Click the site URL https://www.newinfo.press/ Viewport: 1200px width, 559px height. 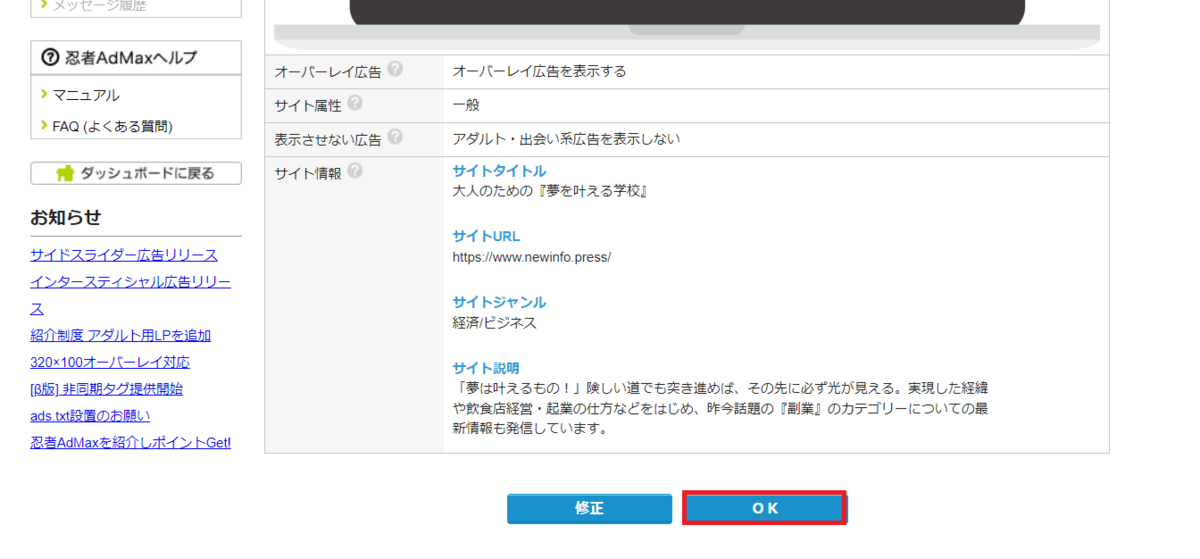(532, 257)
